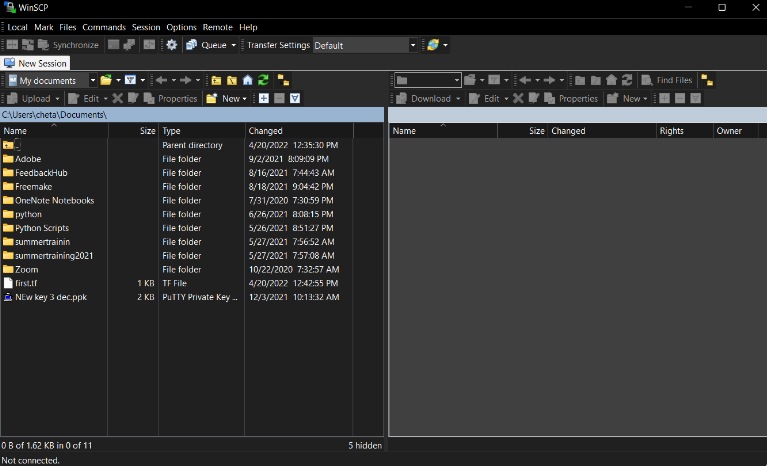The height and width of the screenshot is (466, 767).
Task: Click the 5 hidden status bar text
Action: [x=365, y=445]
